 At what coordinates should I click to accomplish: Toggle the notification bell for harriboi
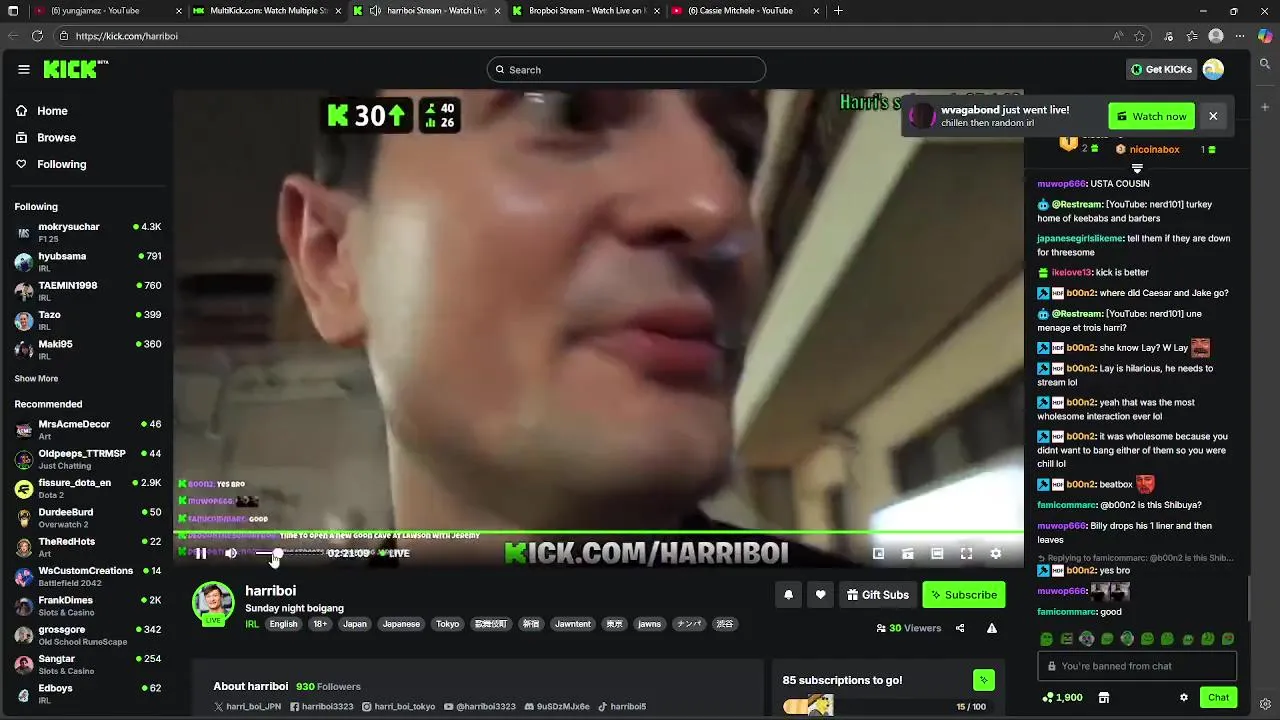point(788,595)
